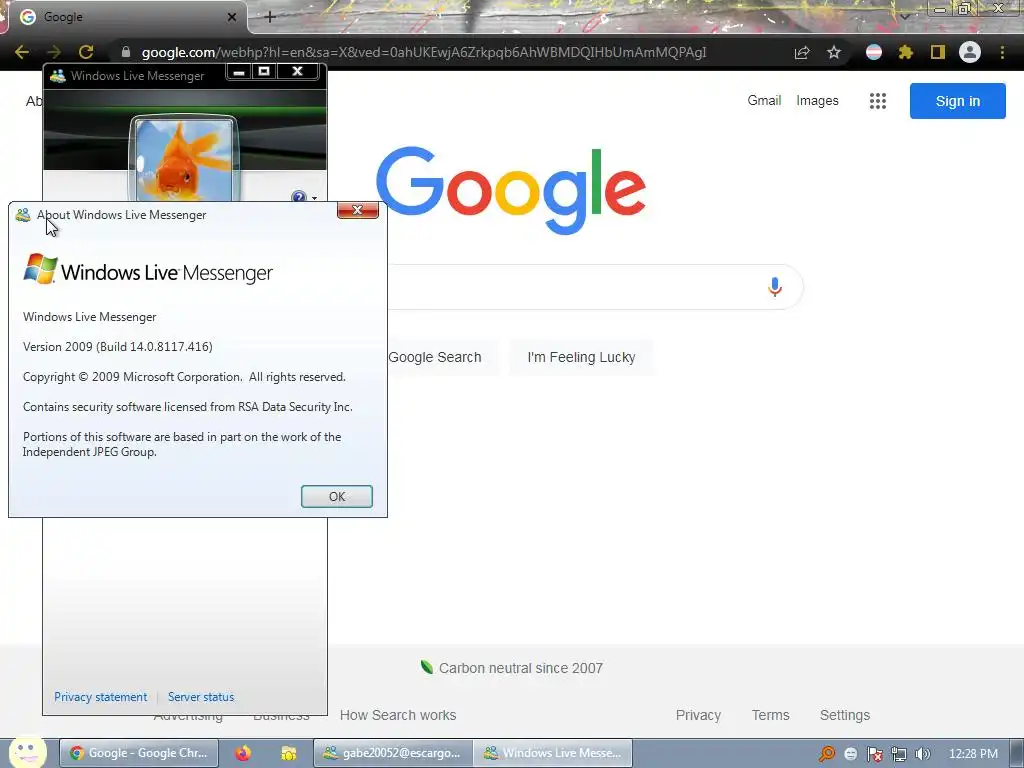Image resolution: width=1024 pixels, height=768 pixels.
Task: Open the Google apps grid
Action: 878,101
